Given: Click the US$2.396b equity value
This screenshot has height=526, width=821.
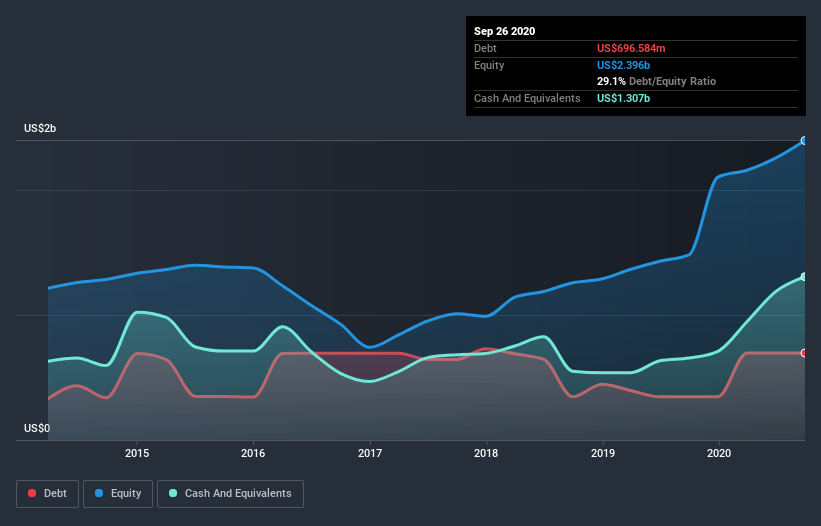Looking at the screenshot, I should 623,65.
